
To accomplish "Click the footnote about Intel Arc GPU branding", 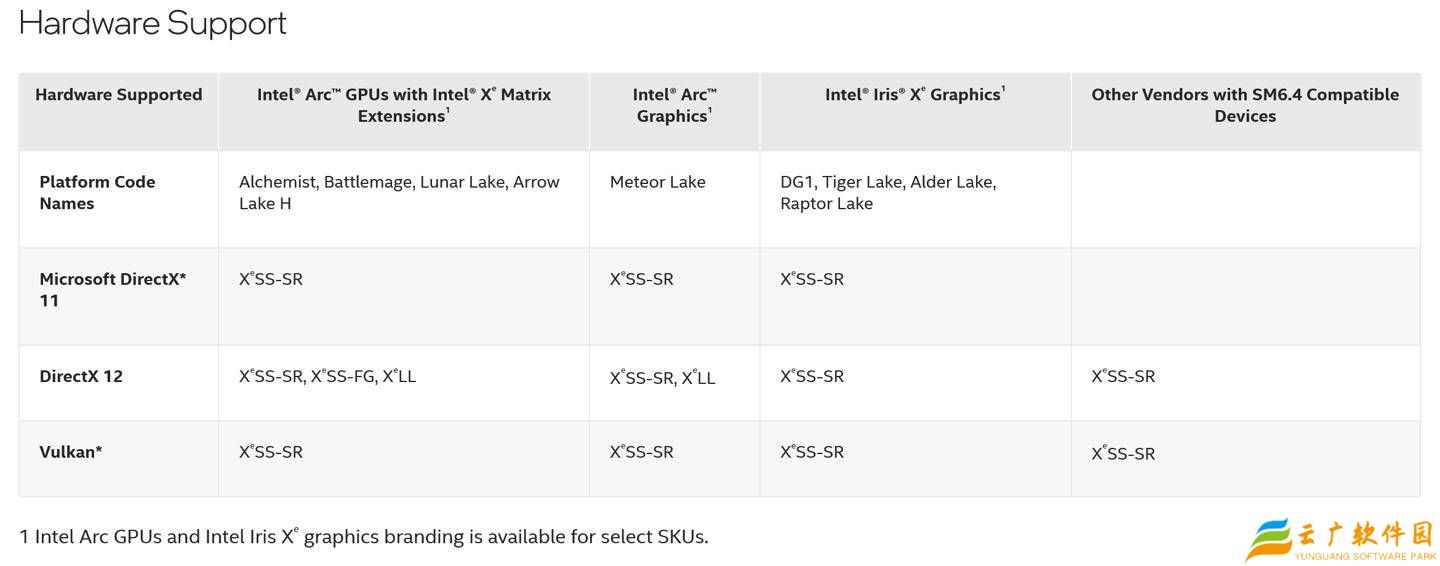I will coord(363,537).
